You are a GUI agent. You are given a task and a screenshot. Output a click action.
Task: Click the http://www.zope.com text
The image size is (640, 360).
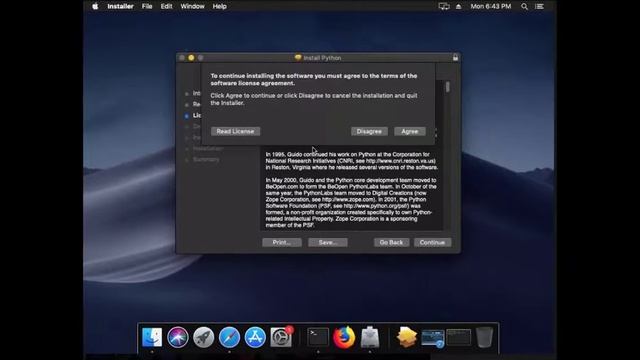348,199
